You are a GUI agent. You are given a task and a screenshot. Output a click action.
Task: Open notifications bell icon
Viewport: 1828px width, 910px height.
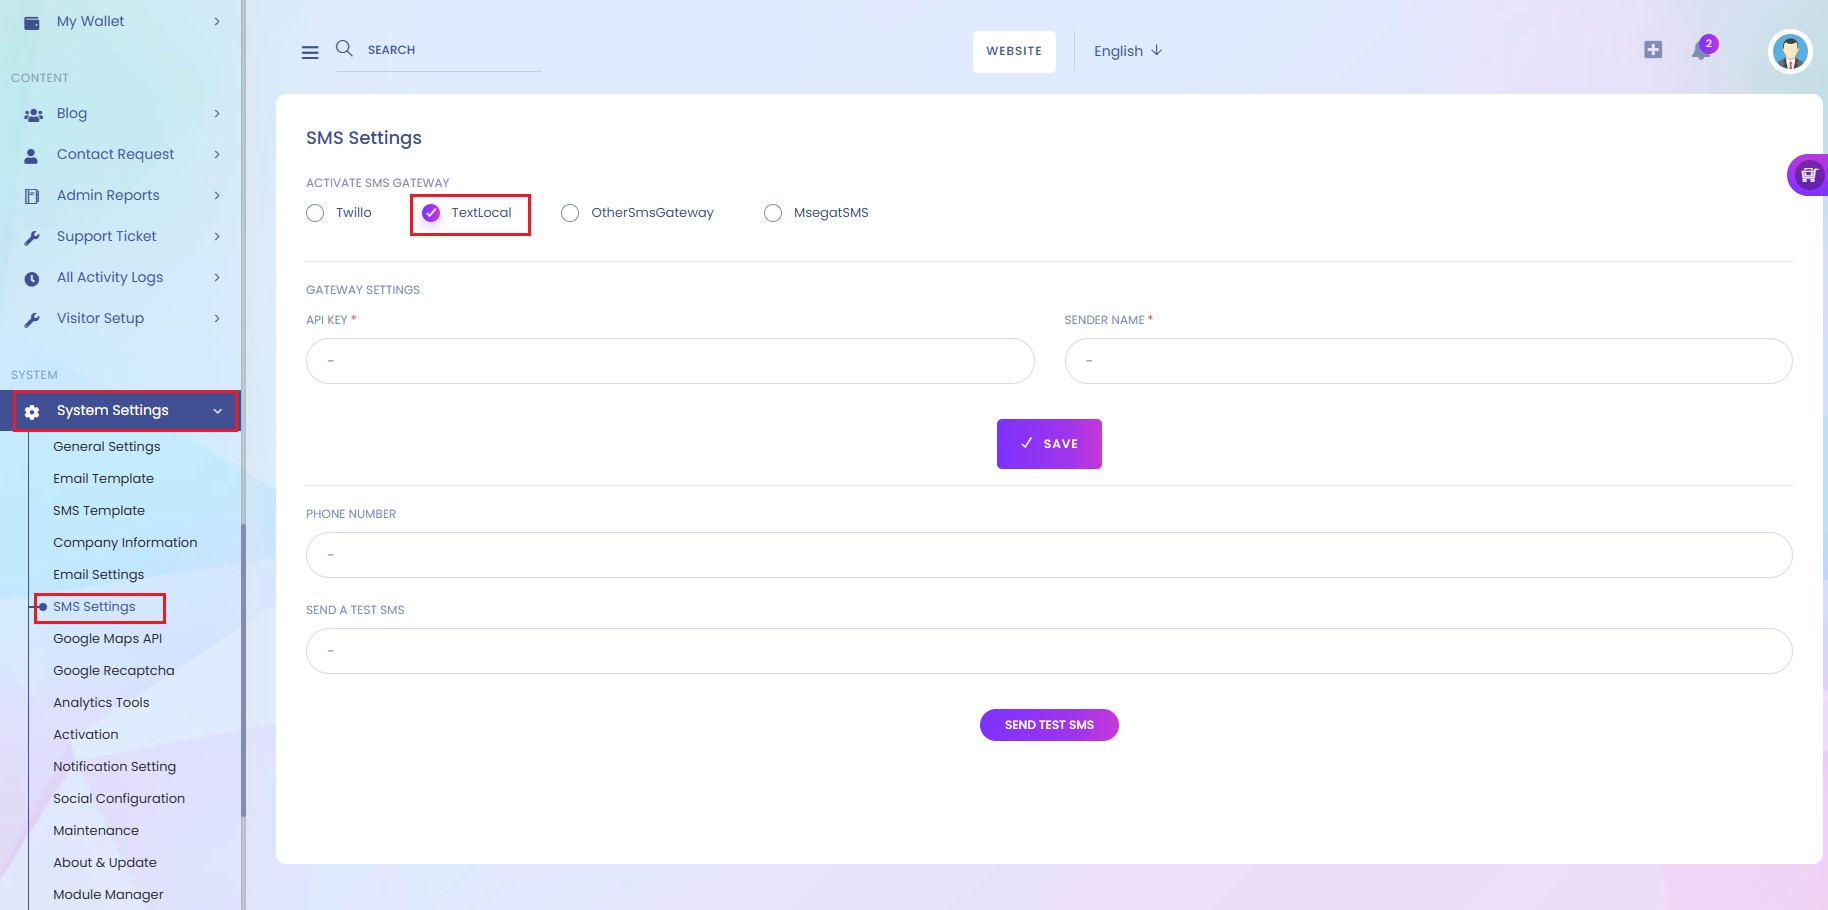pos(1701,50)
